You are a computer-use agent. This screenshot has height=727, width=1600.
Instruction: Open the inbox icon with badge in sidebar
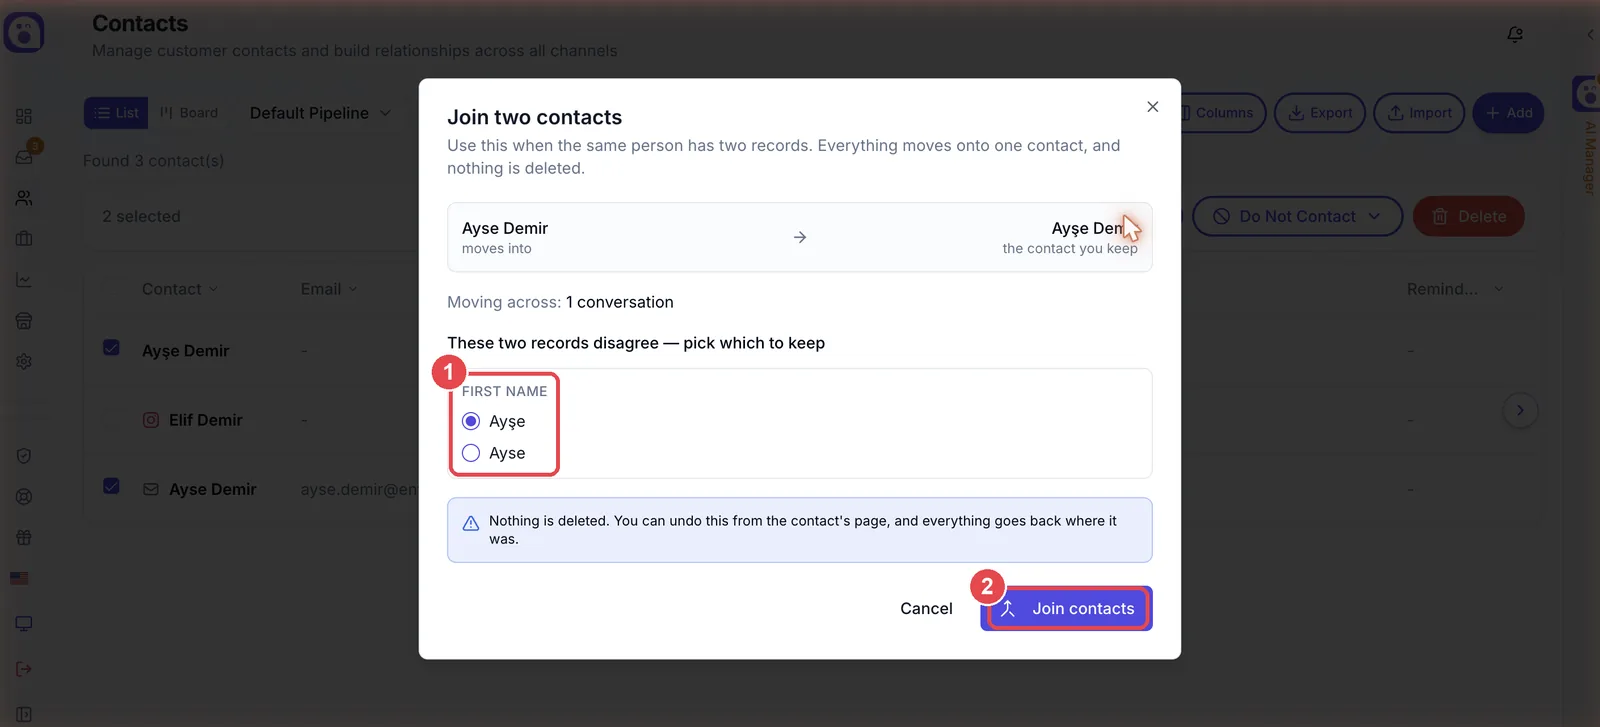point(24,157)
